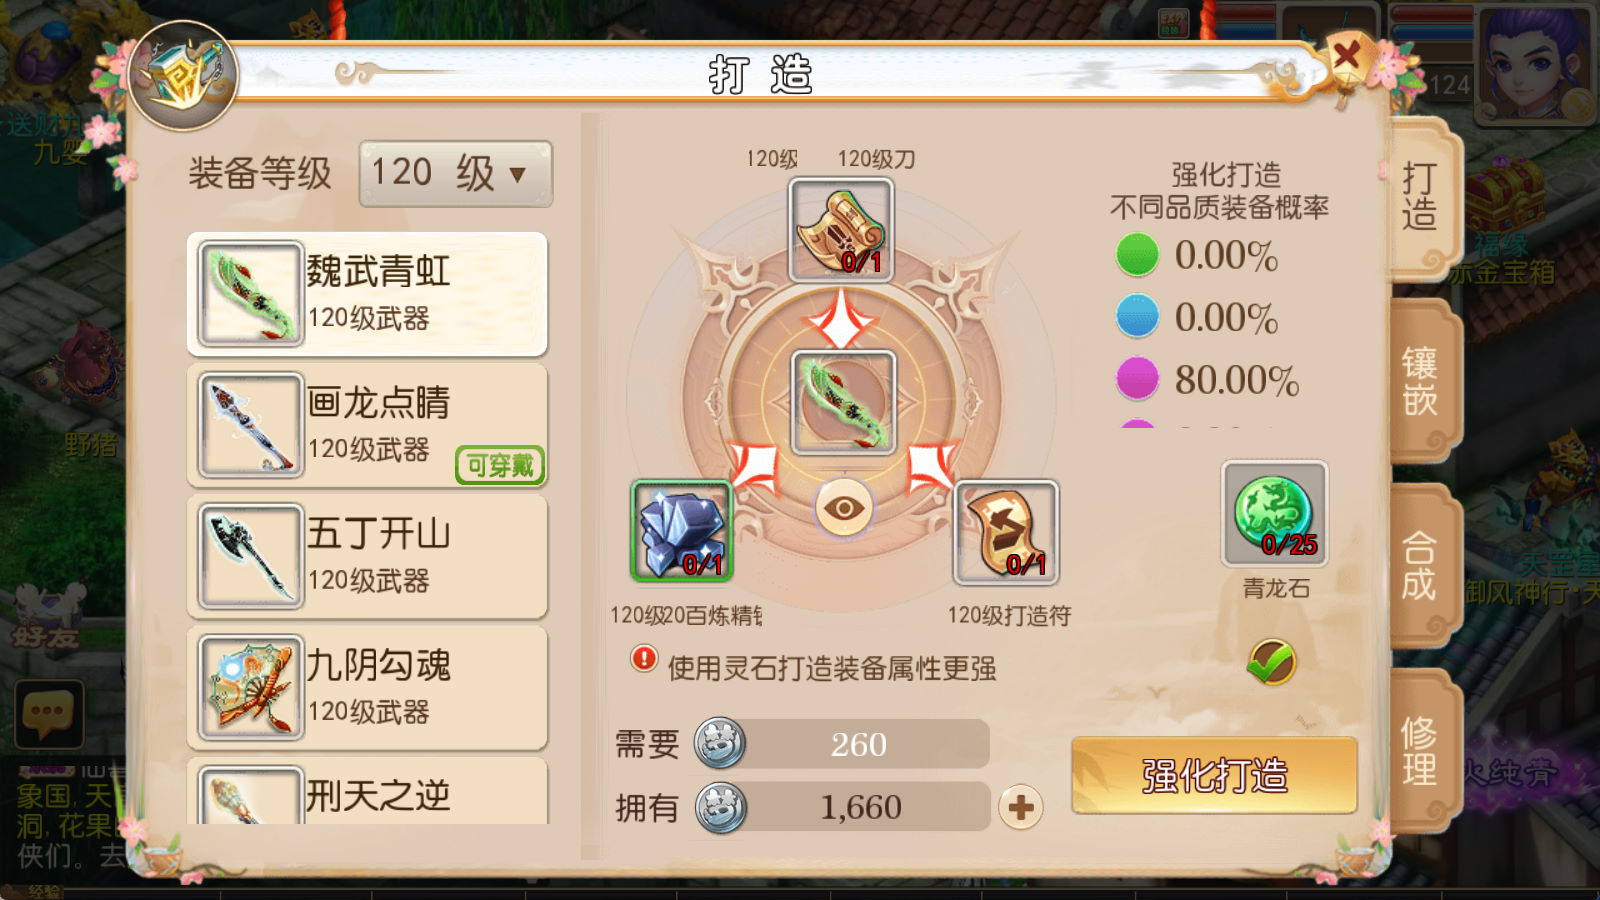Switch to the 合成 tab
The height and width of the screenshot is (900, 1600).
pyautogui.click(x=1421, y=565)
